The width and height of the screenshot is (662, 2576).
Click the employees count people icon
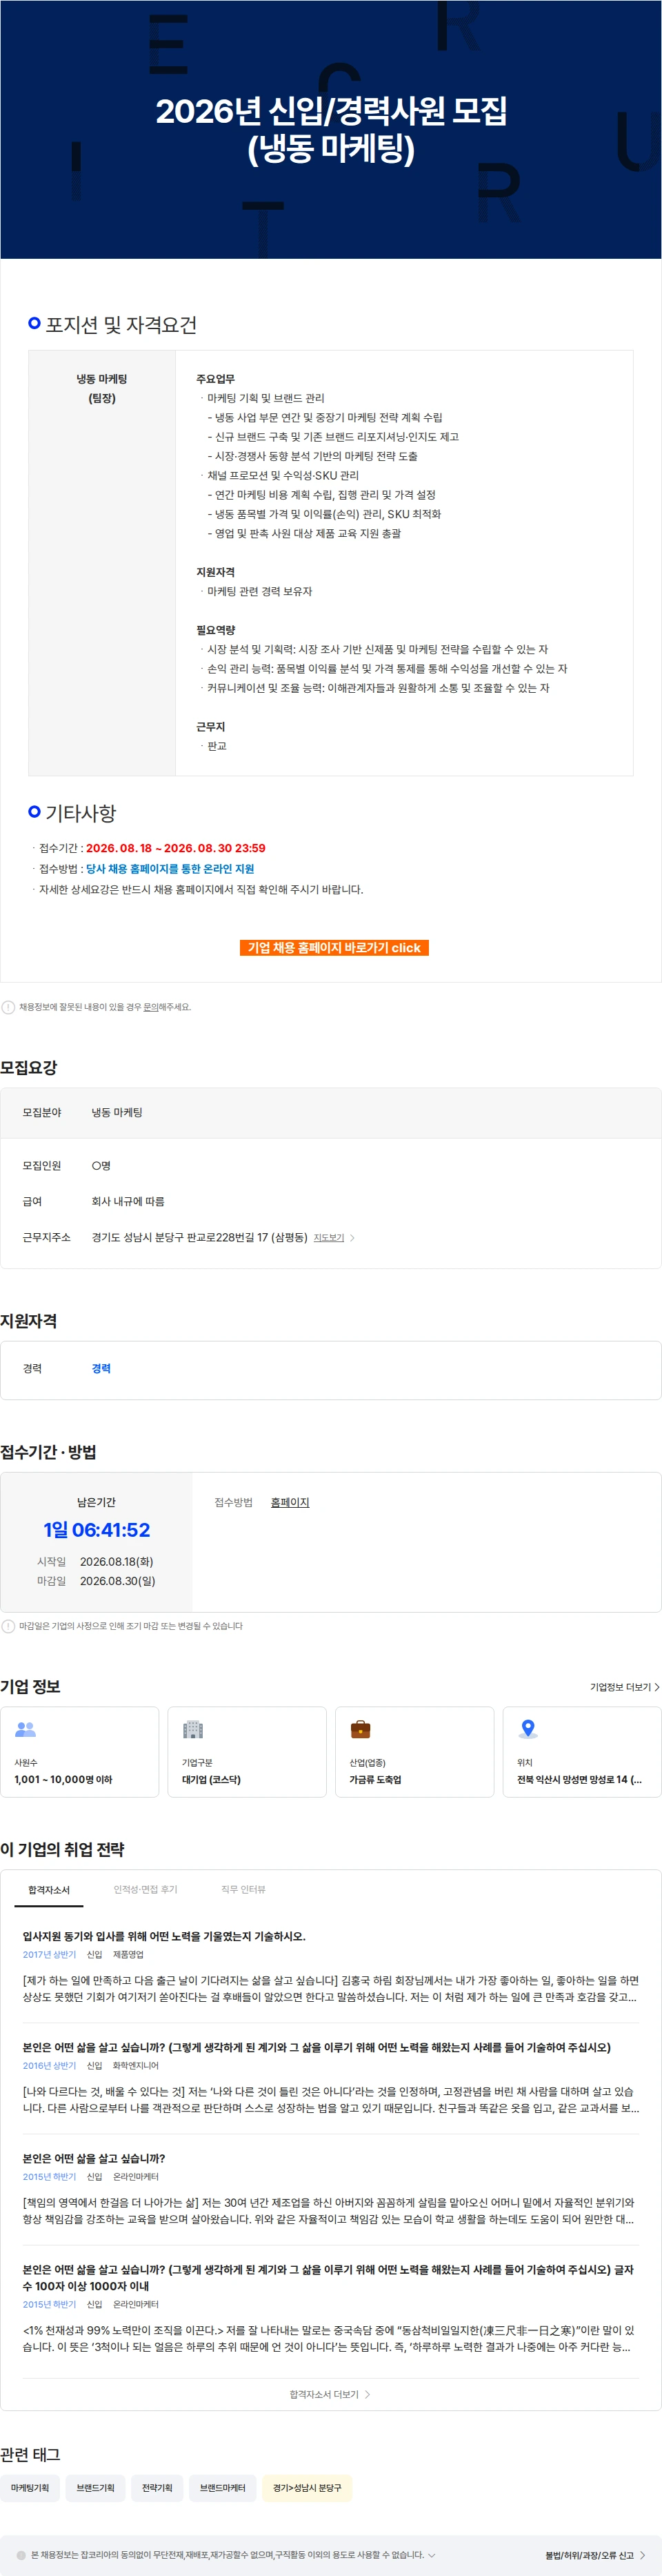[x=25, y=1729]
